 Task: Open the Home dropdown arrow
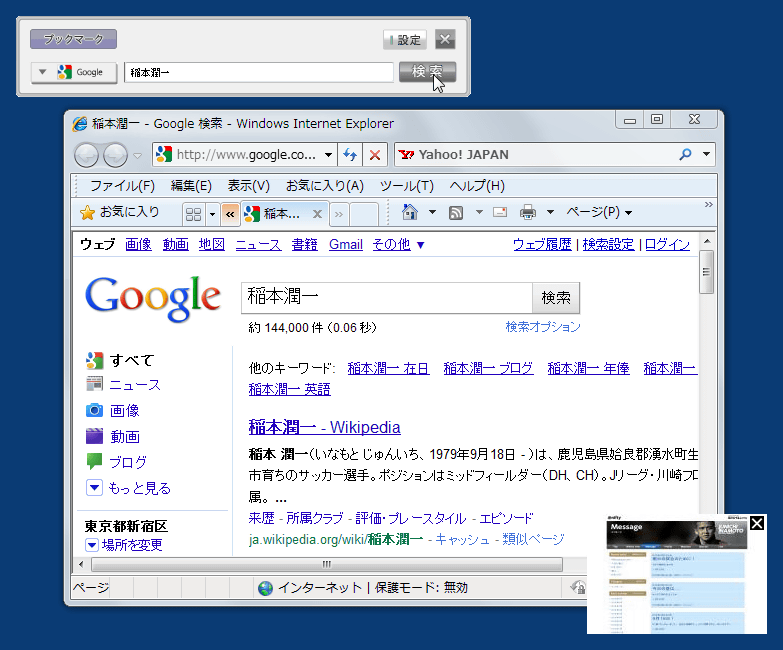[432, 212]
